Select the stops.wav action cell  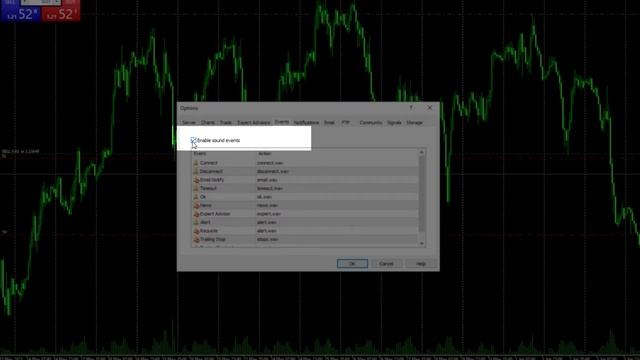tap(267, 240)
